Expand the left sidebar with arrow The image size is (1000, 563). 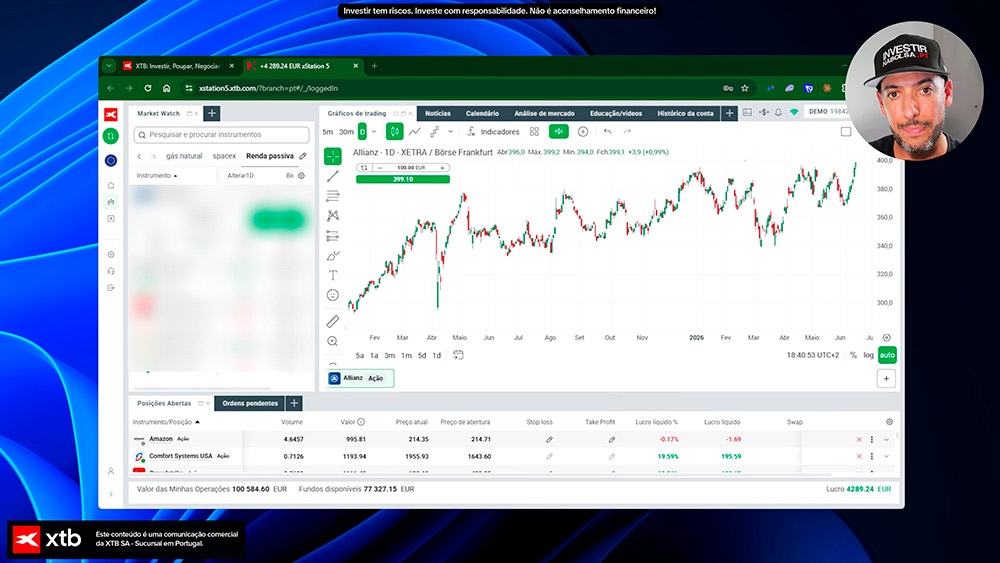click(111, 494)
